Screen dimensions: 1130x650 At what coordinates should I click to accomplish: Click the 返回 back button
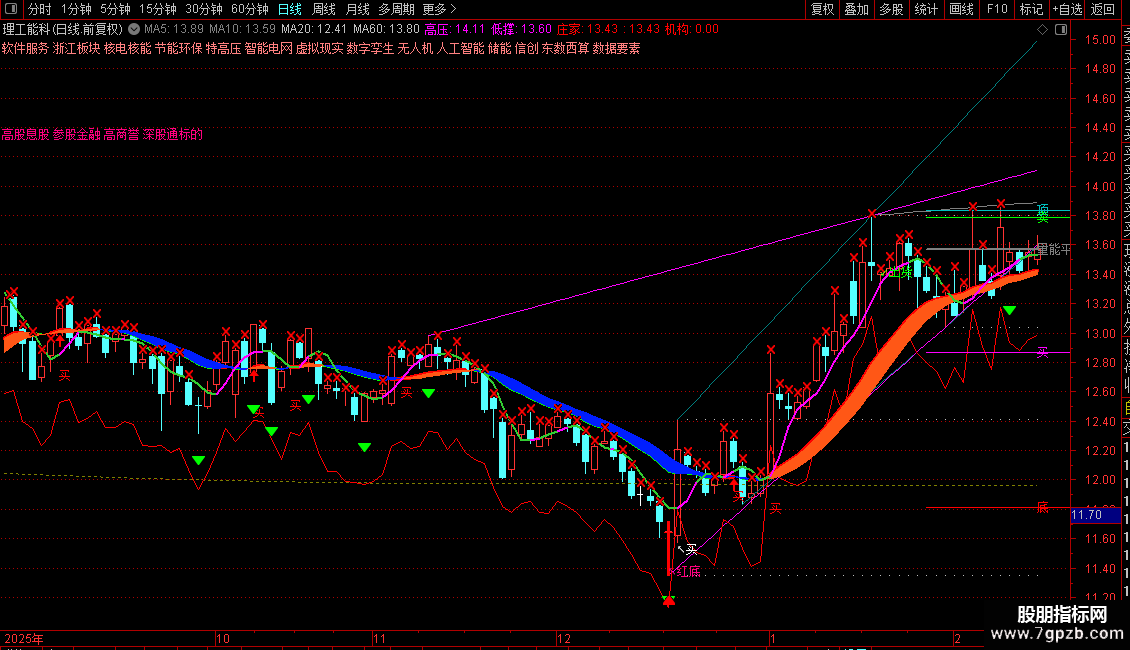coord(1103,9)
